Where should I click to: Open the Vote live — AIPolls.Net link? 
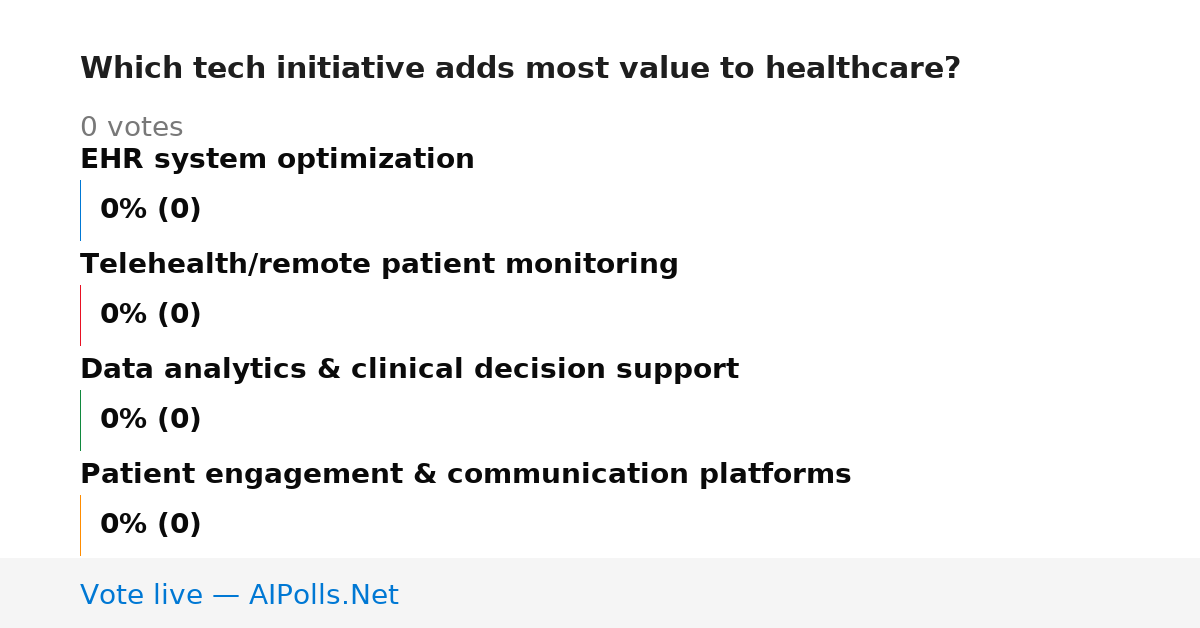tap(239, 596)
